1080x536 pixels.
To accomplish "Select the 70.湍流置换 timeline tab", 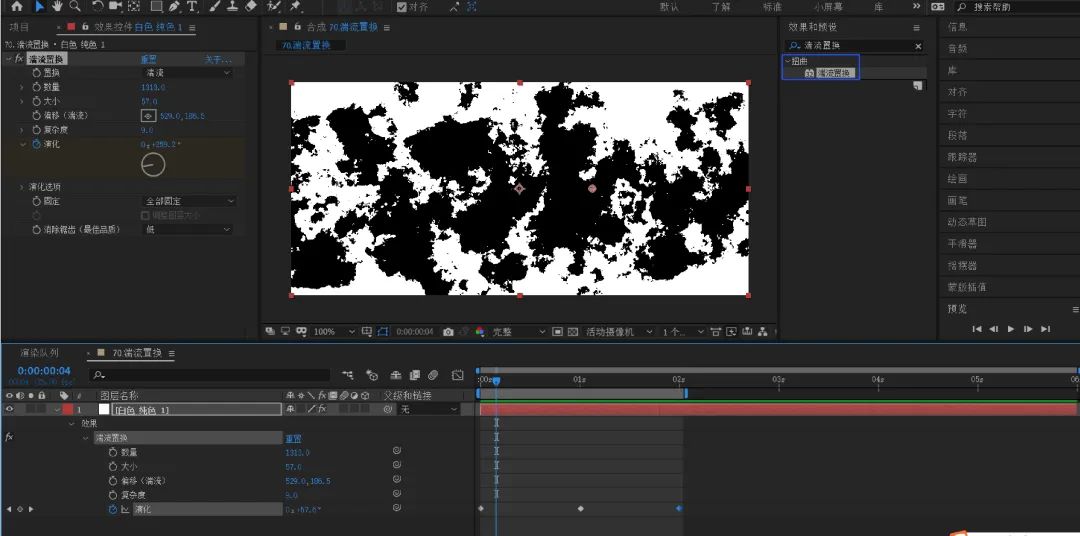I will click(x=136, y=353).
